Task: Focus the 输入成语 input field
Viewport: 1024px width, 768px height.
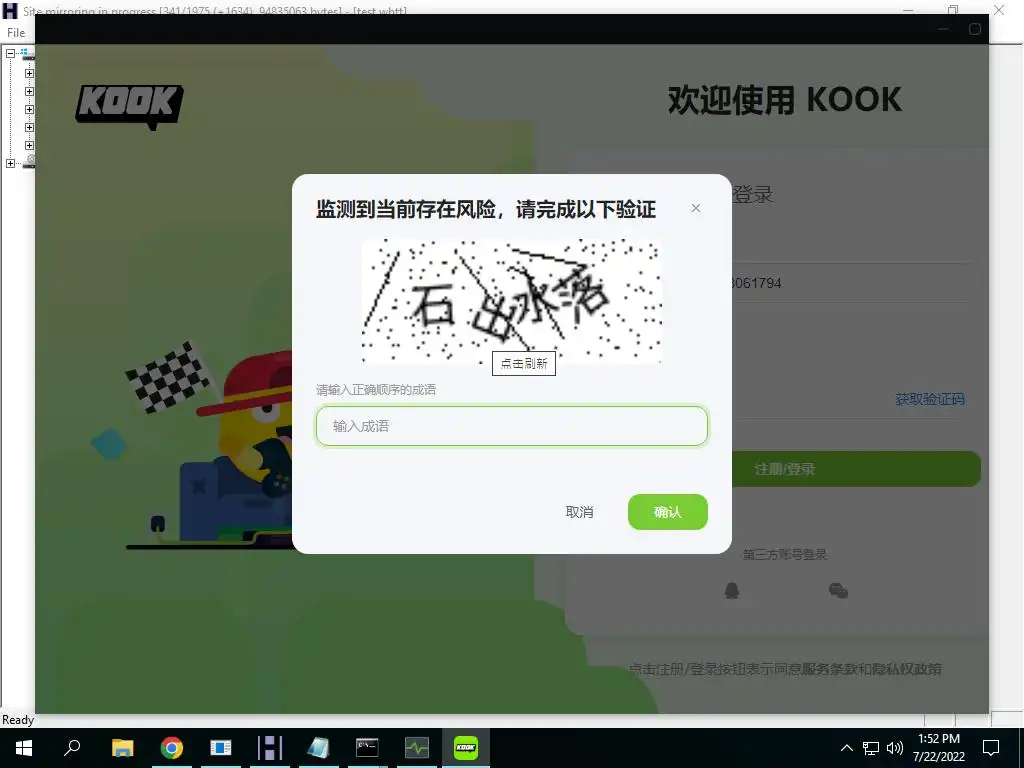Action: 511,426
